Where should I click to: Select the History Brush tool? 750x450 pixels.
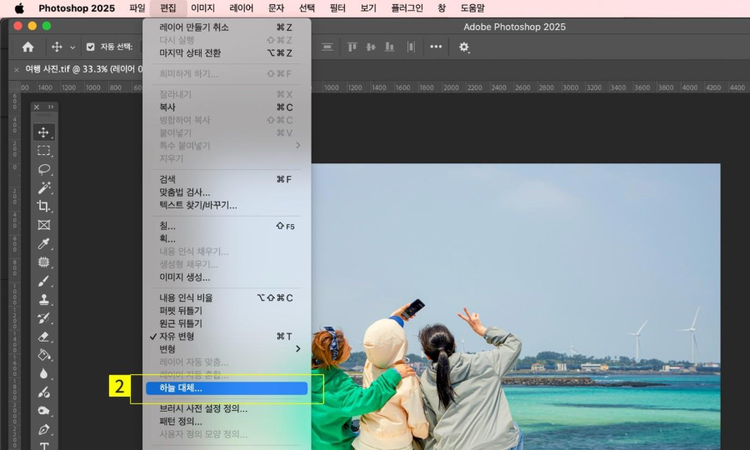point(44,318)
